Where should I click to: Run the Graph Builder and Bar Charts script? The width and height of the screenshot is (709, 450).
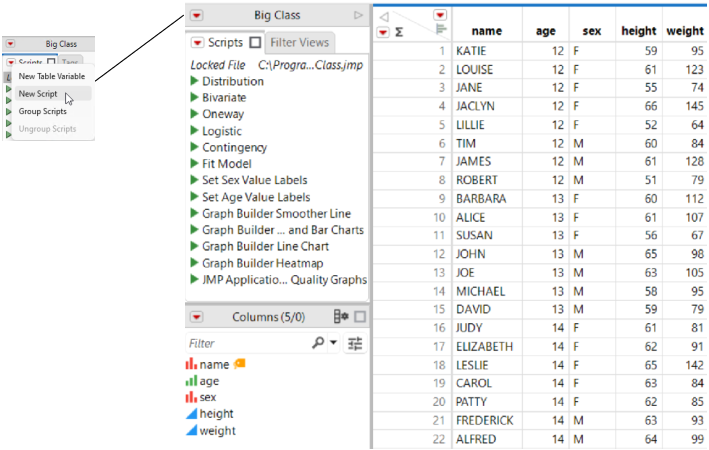click(194, 230)
